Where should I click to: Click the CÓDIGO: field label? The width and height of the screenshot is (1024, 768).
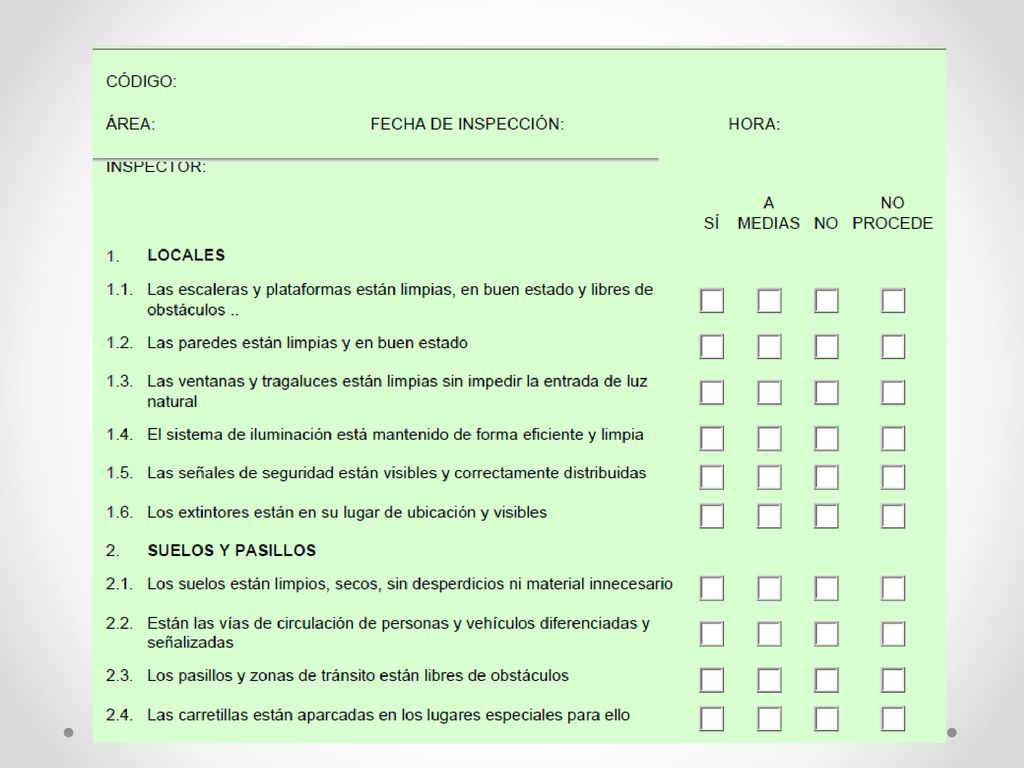[141, 82]
